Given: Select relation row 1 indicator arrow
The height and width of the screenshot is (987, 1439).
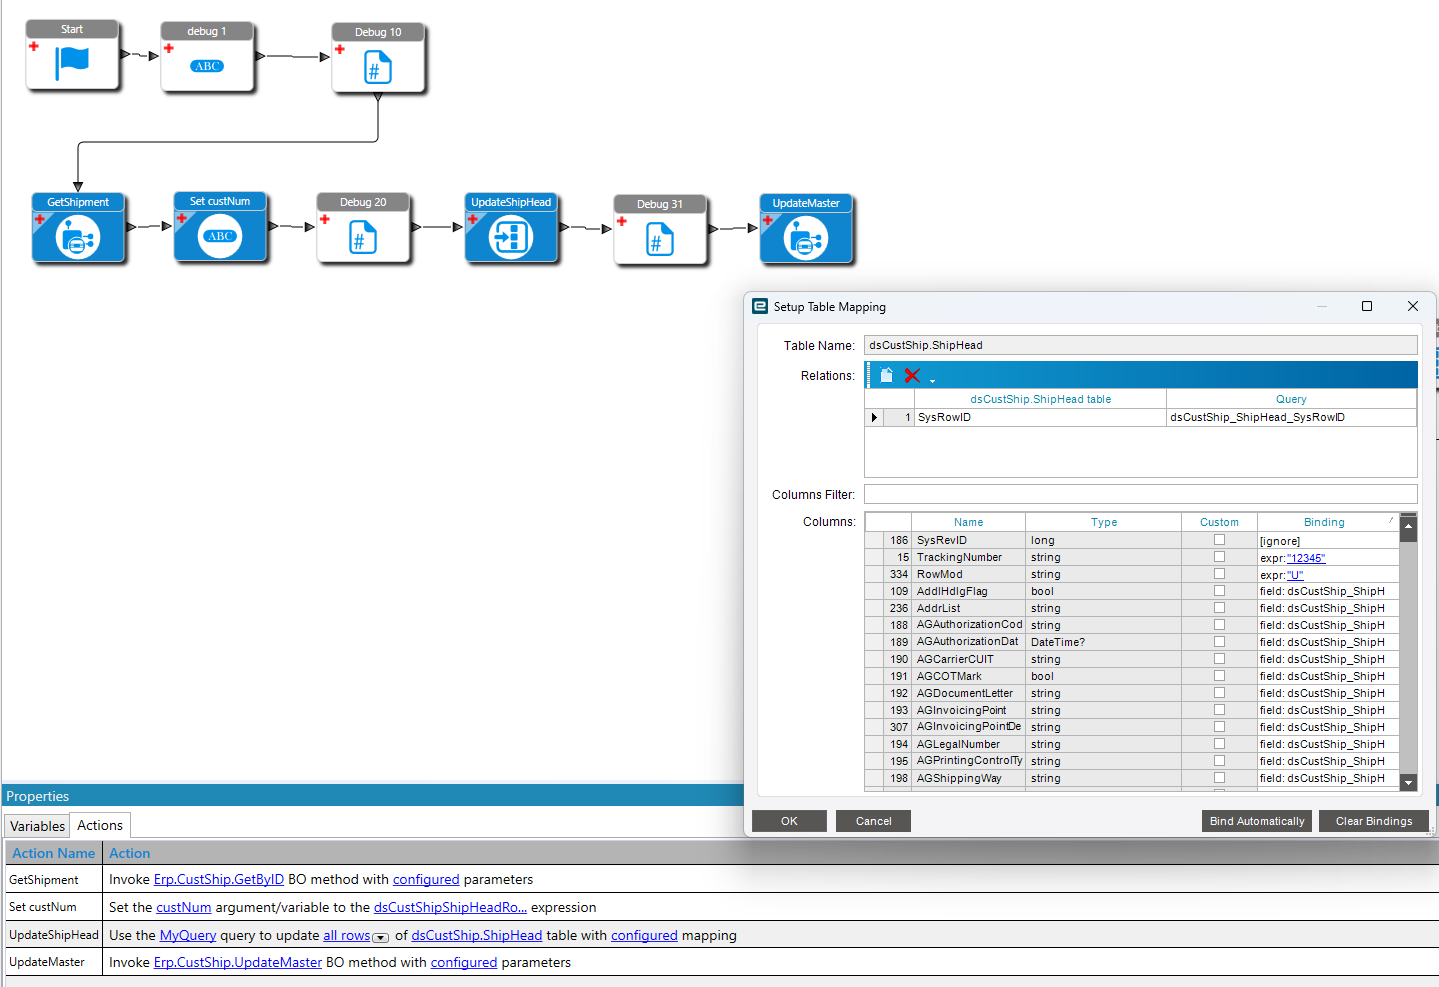Looking at the screenshot, I should click(x=874, y=418).
